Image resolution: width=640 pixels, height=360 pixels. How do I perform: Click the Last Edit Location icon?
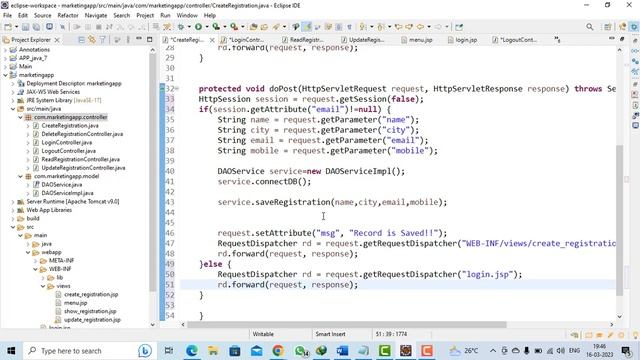398,27
